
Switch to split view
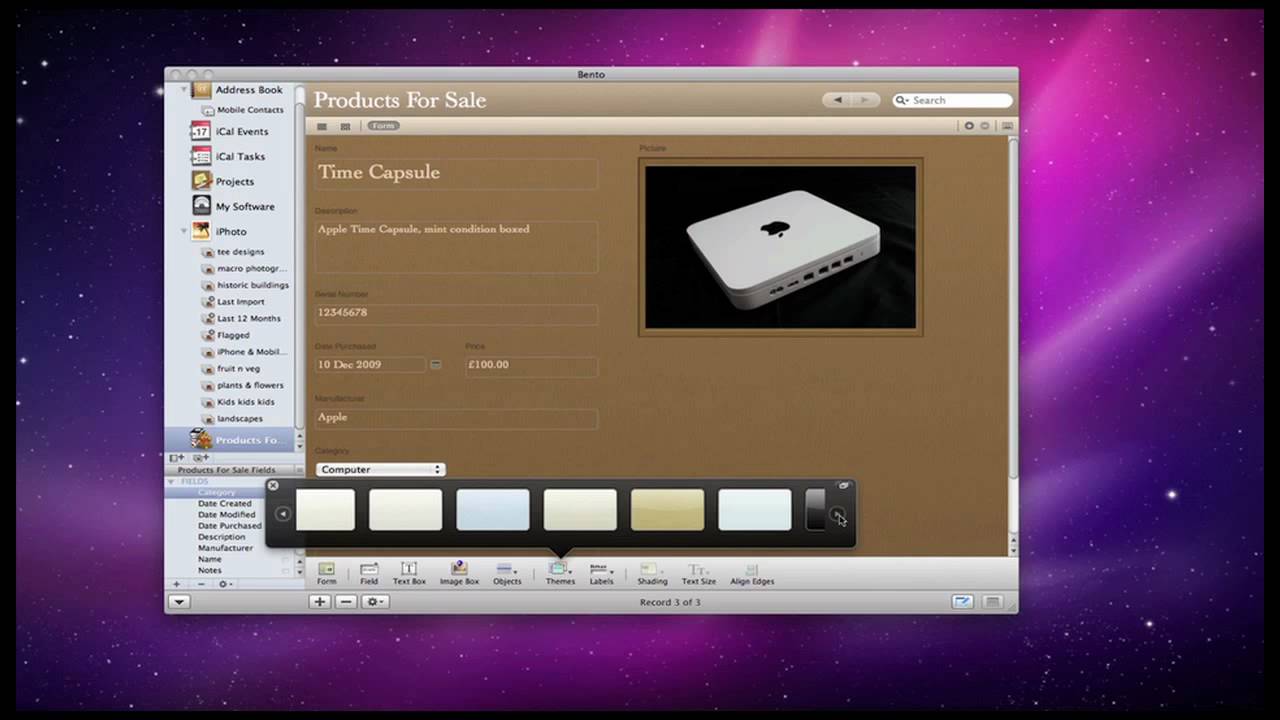pyautogui.click(x=345, y=126)
